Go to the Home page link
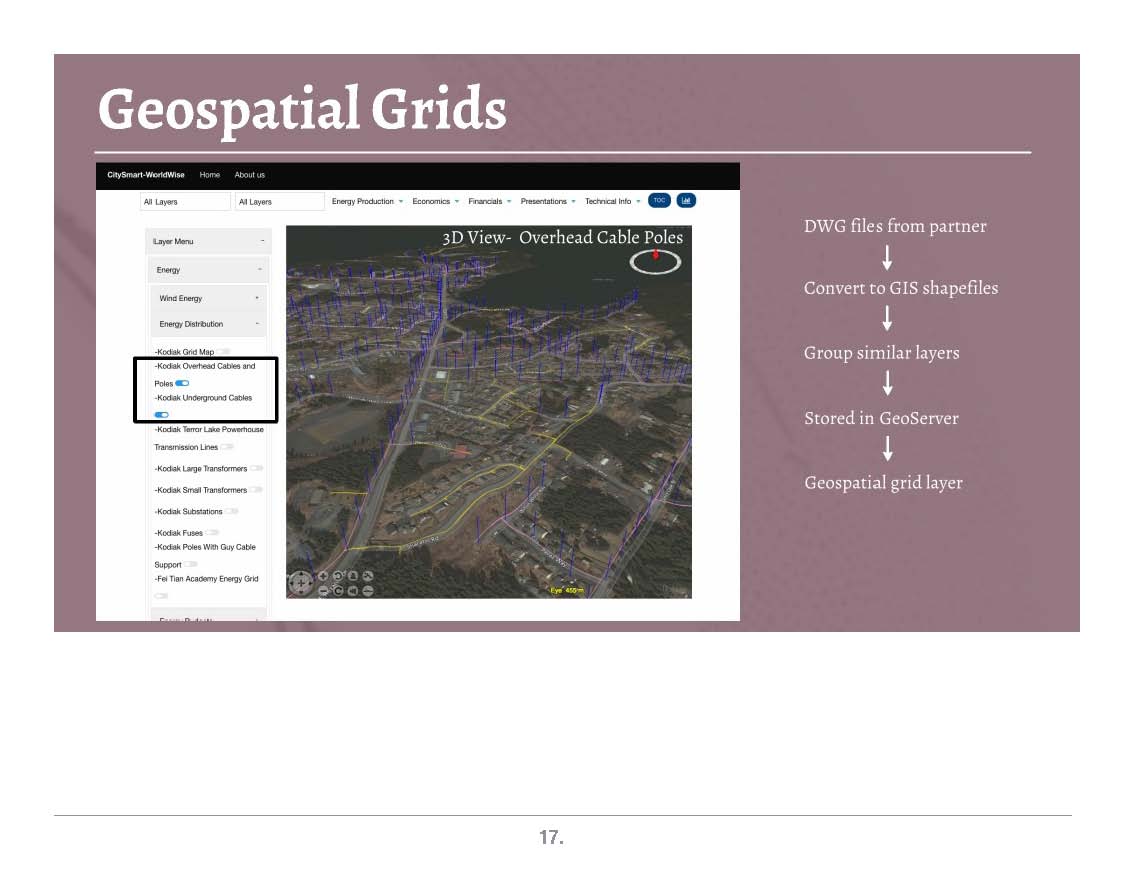 tap(210, 175)
